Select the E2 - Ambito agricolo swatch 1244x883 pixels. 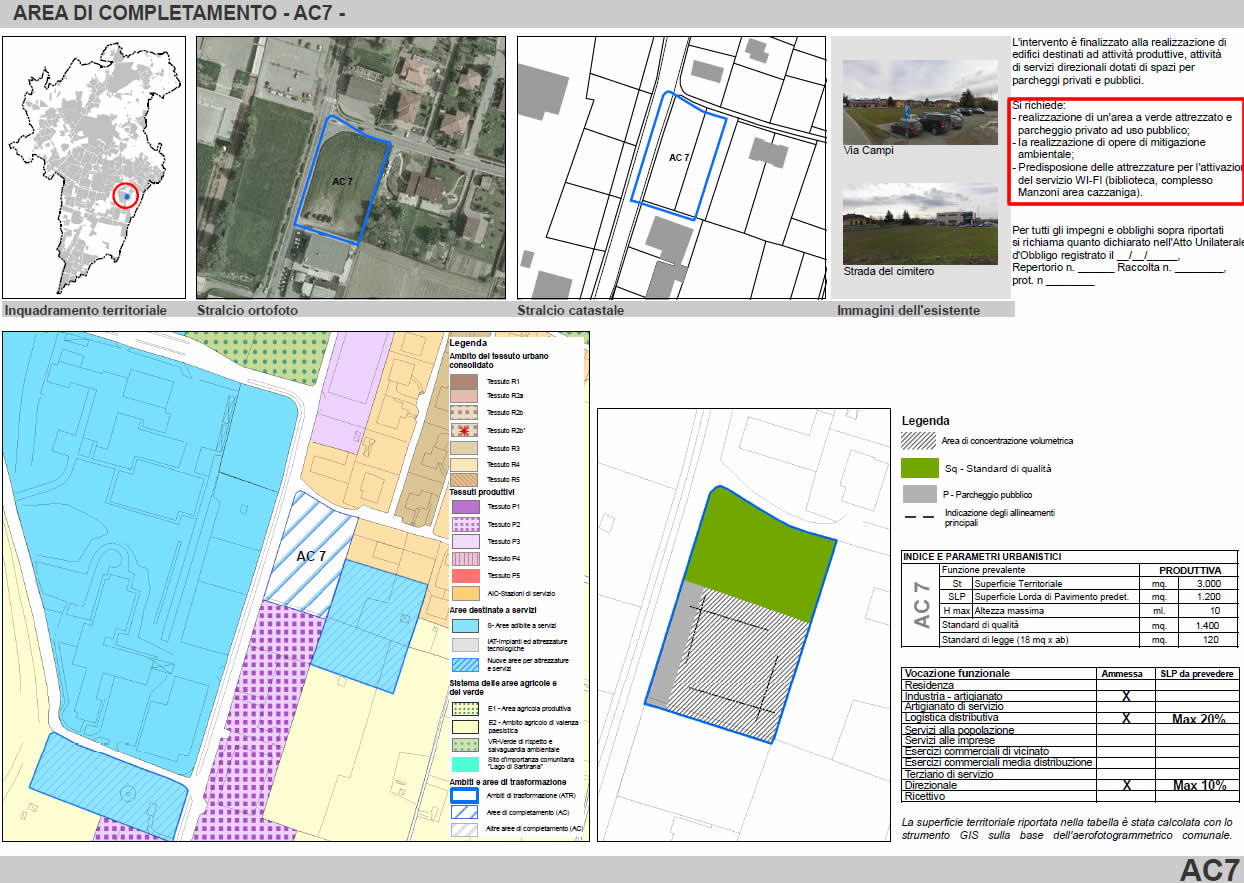click(465, 726)
